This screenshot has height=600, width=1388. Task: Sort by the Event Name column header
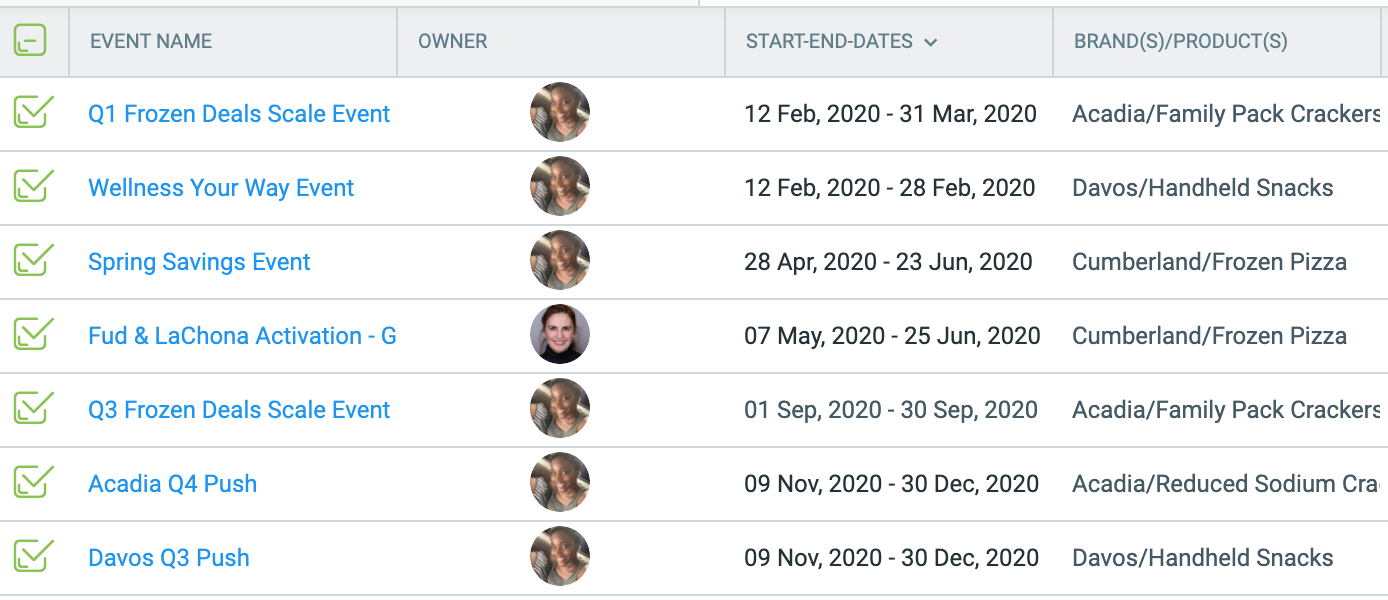coord(151,42)
